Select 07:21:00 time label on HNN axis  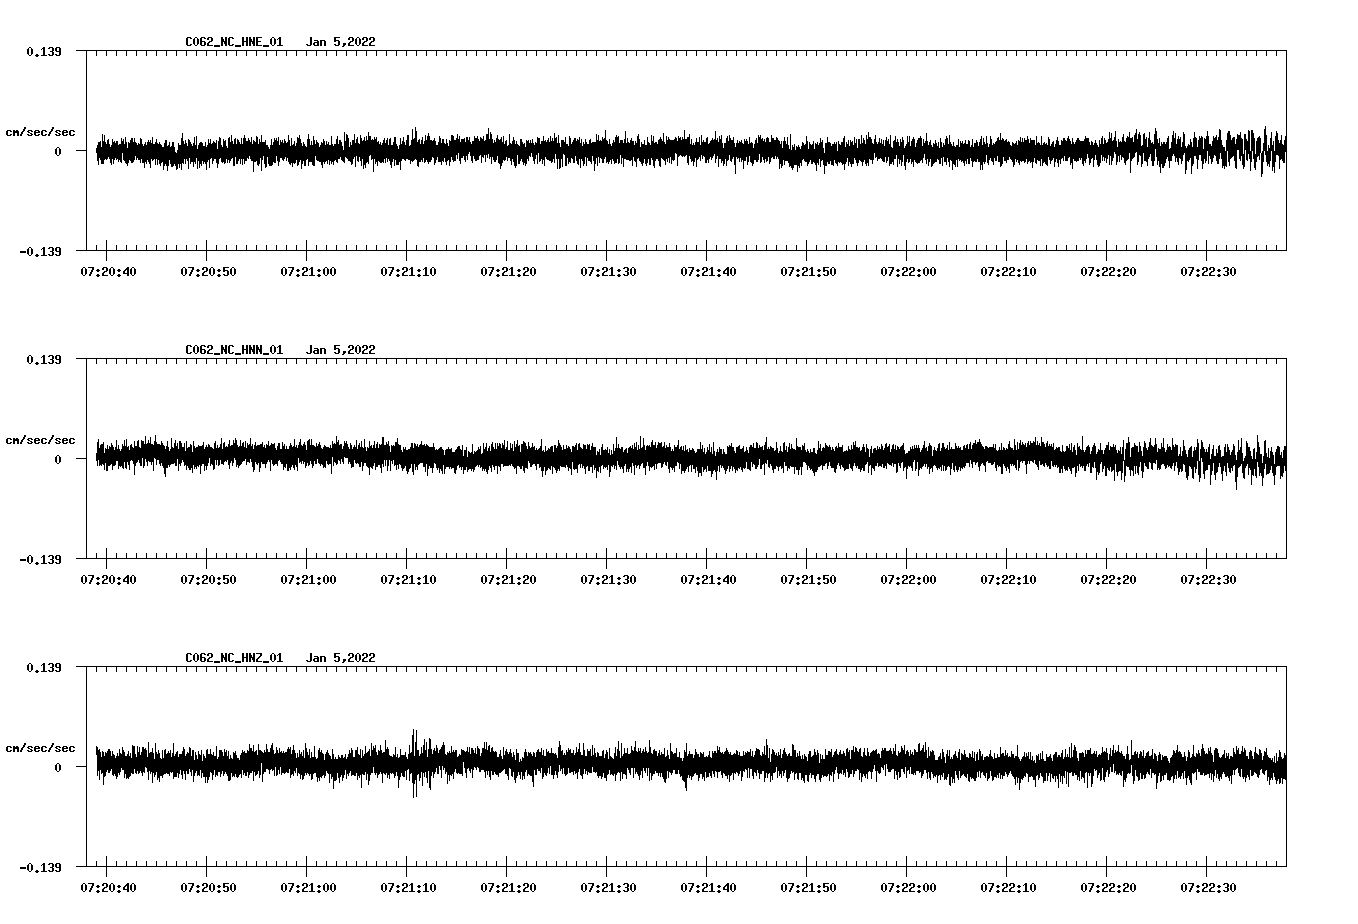point(308,579)
